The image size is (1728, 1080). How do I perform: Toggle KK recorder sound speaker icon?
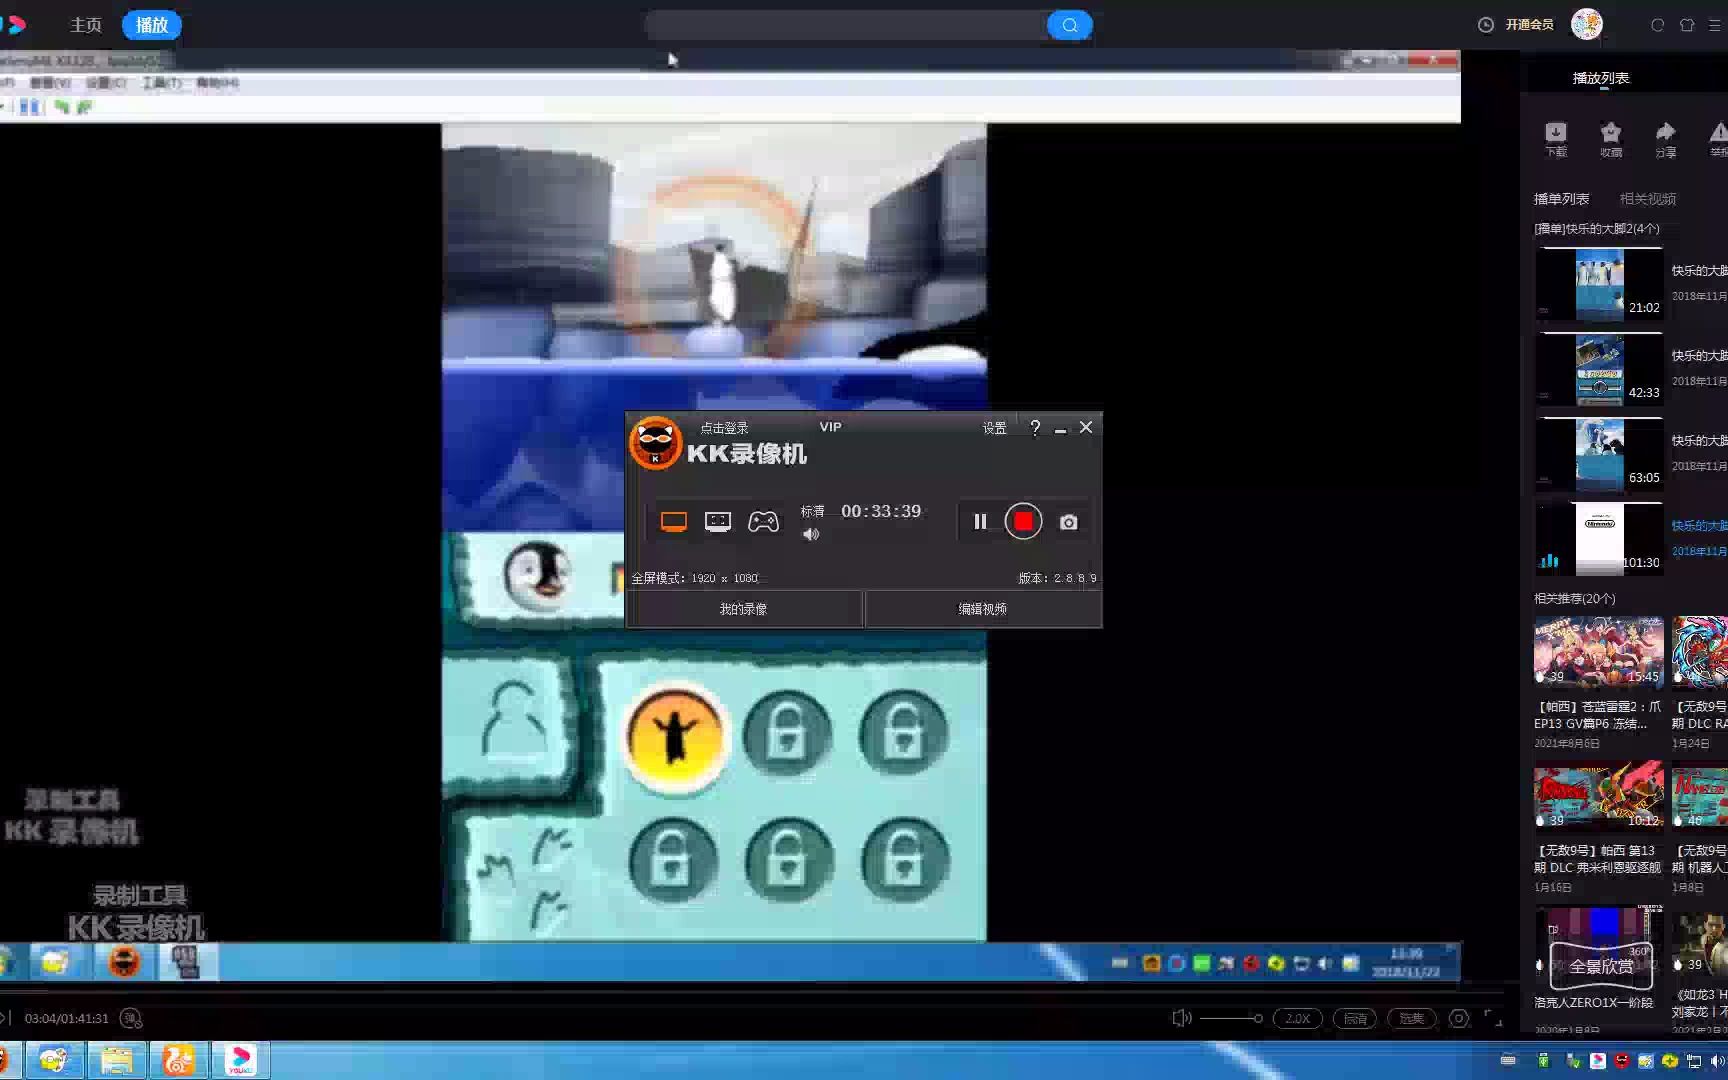tap(811, 534)
